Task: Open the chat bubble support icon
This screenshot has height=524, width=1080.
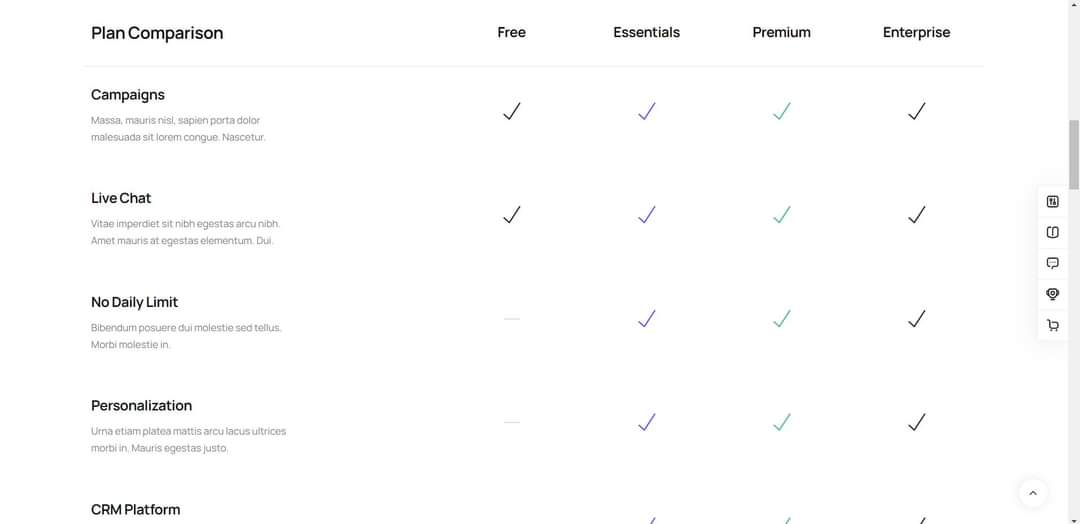Action: tap(1052, 263)
